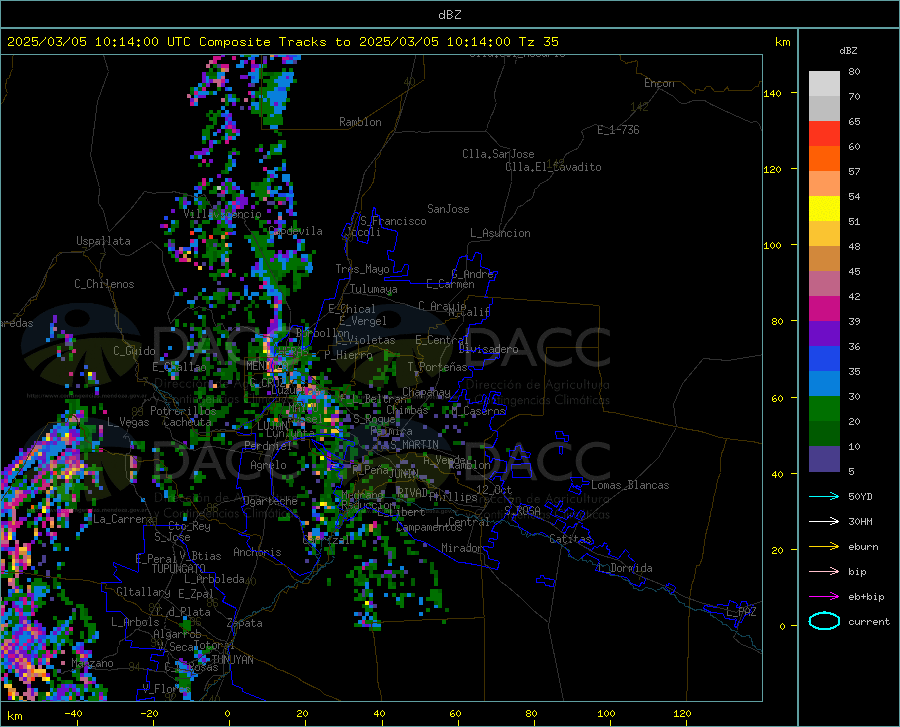Pick the light gray 80-70 dBZ swatch
This screenshot has height=727, width=900.
pyautogui.click(x=824, y=84)
